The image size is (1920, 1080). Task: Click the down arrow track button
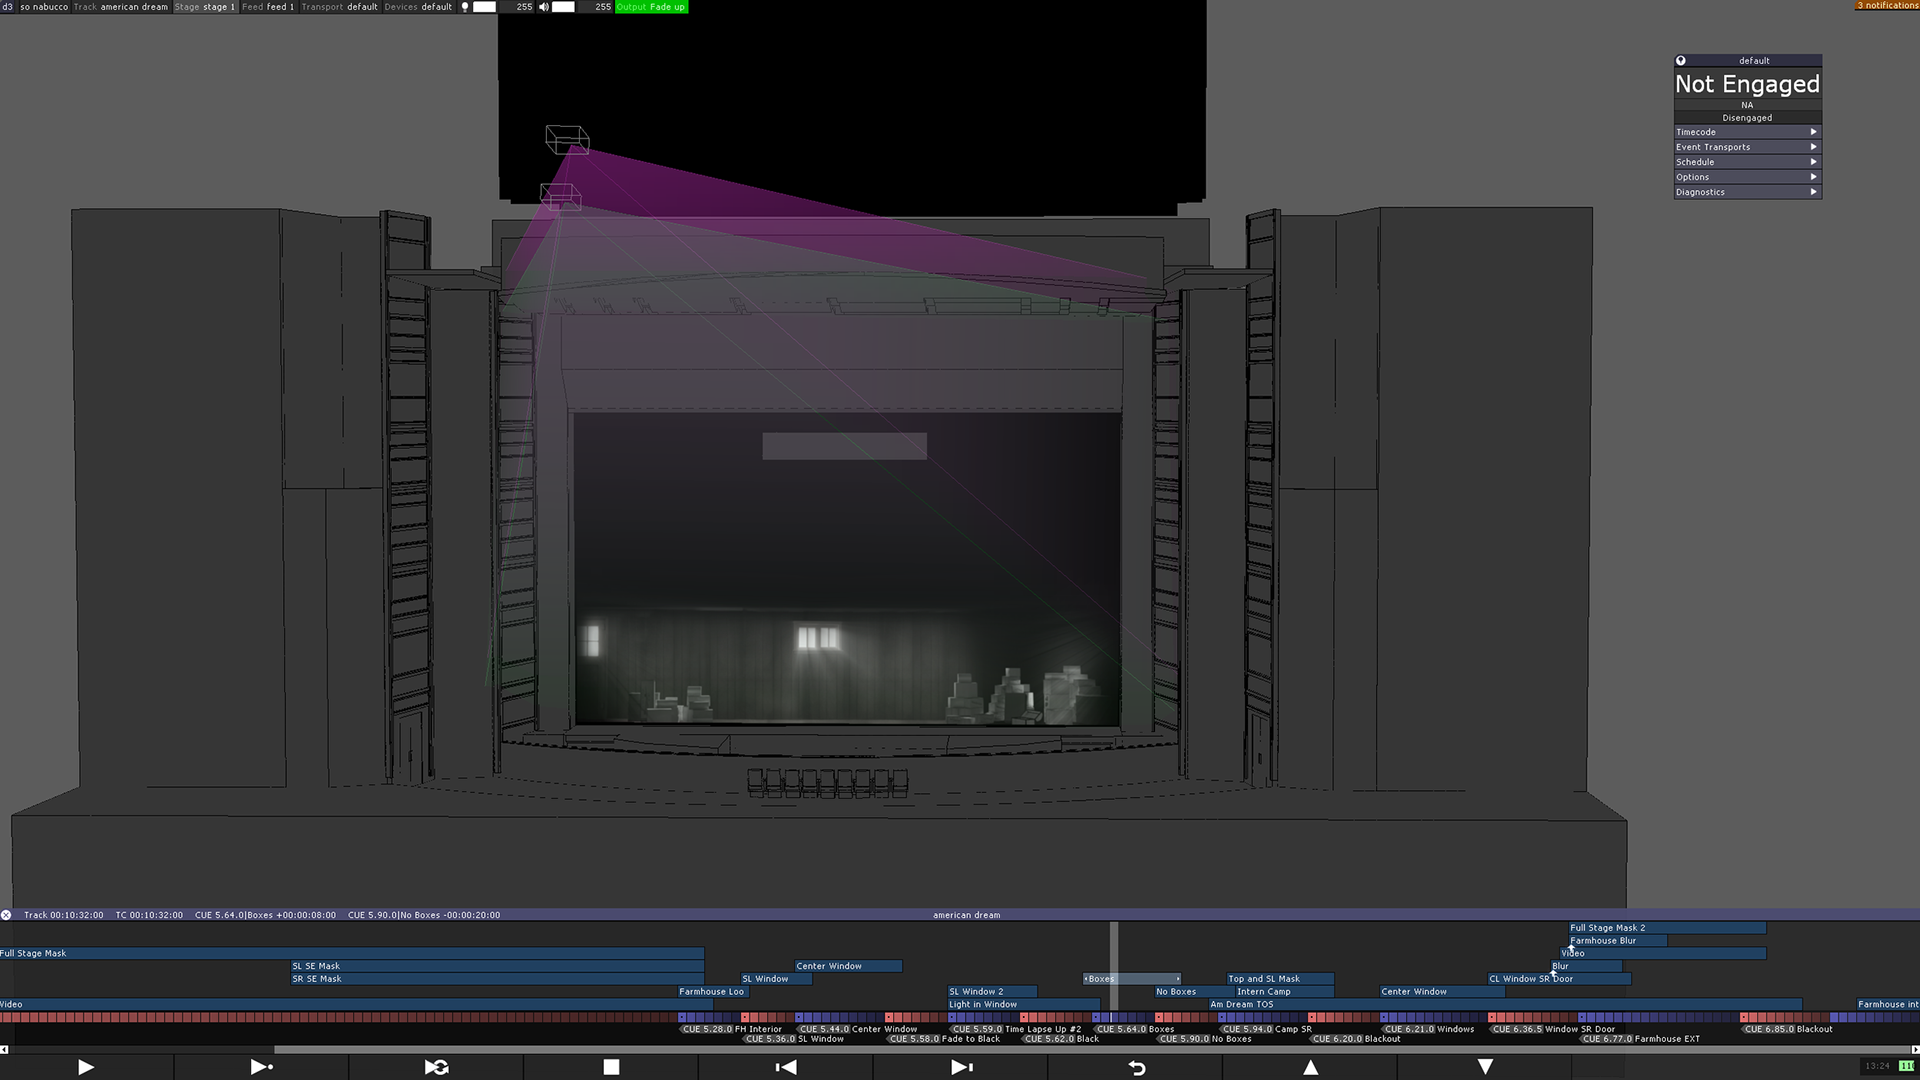pos(1485,1067)
